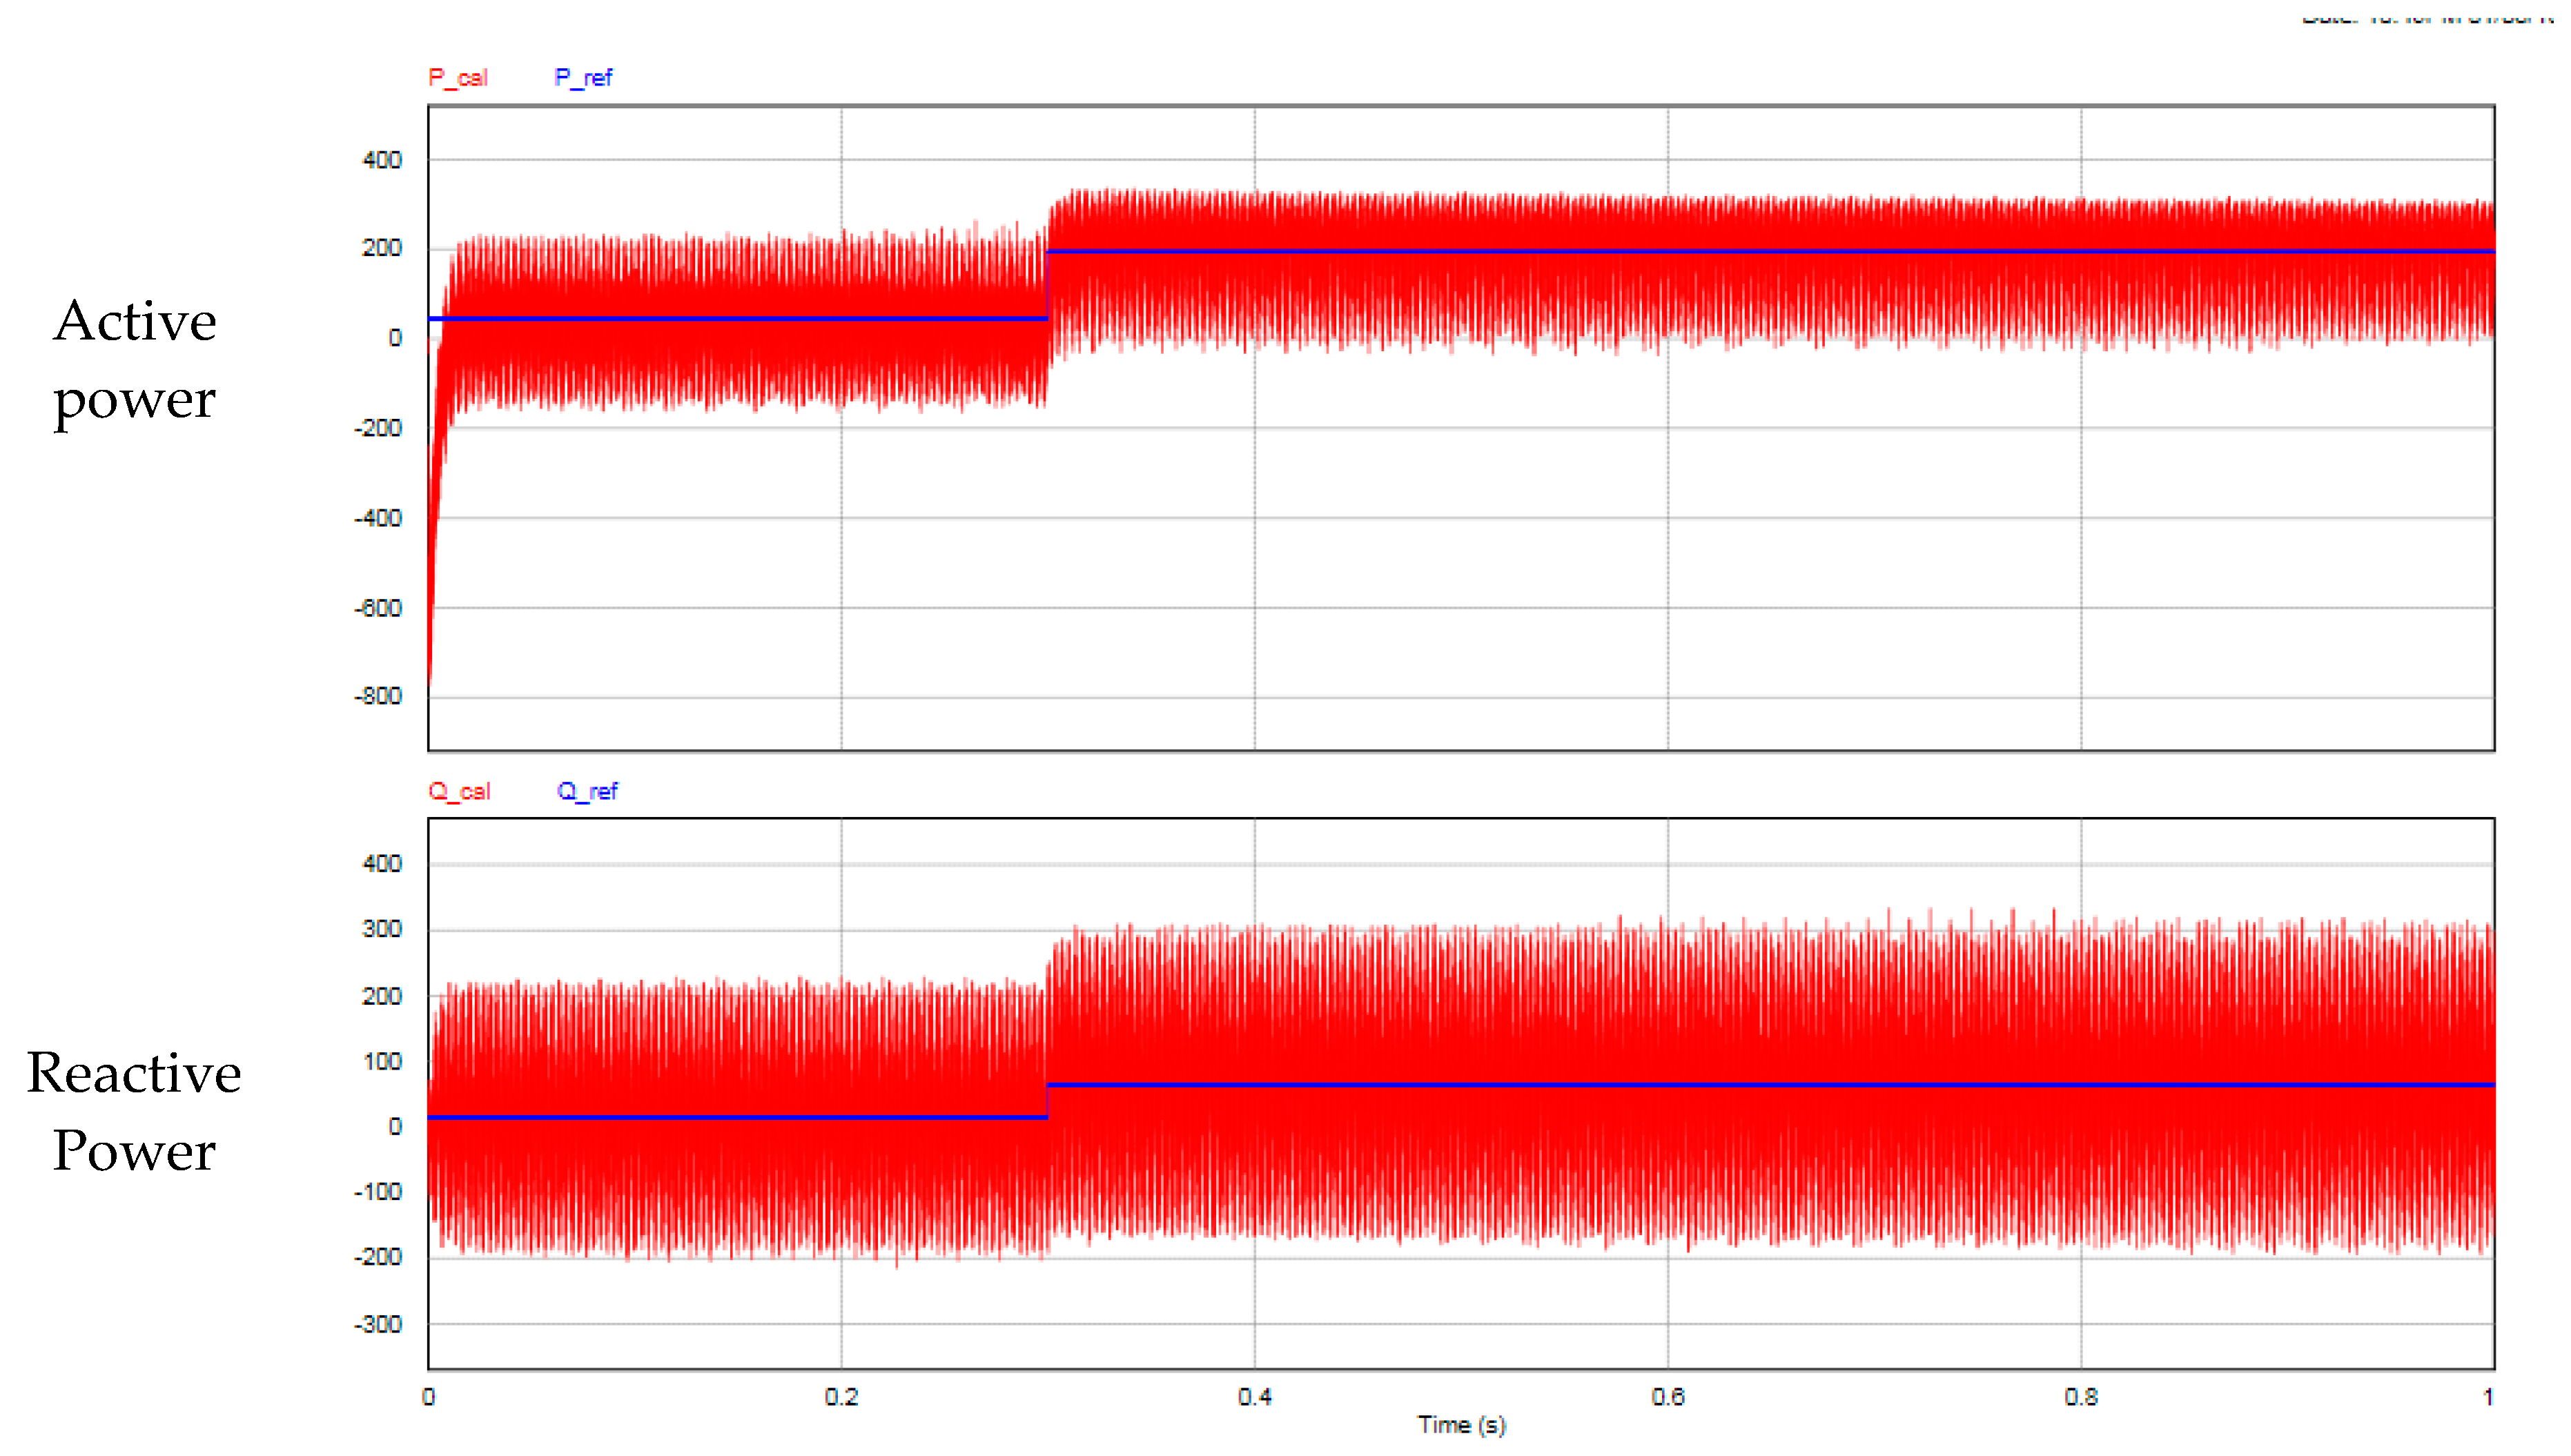The image size is (2571, 1456).
Task: Click the 300 tick on reactive power axis
Action: tap(382, 929)
